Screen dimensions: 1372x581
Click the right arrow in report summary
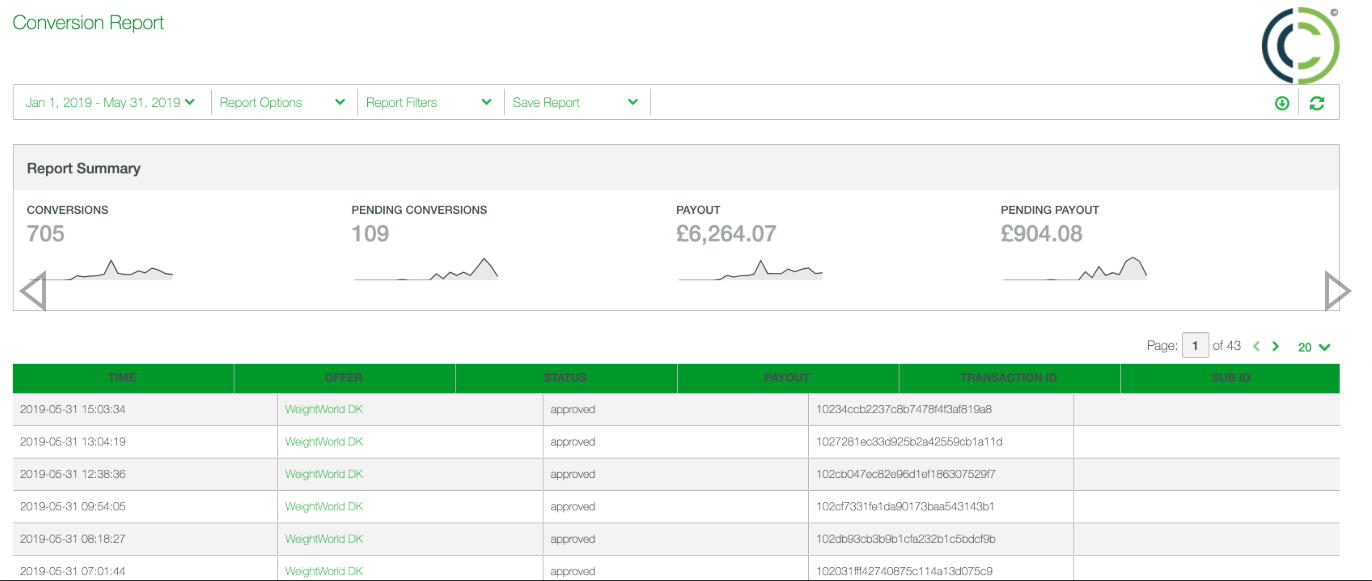point(1337,291)
